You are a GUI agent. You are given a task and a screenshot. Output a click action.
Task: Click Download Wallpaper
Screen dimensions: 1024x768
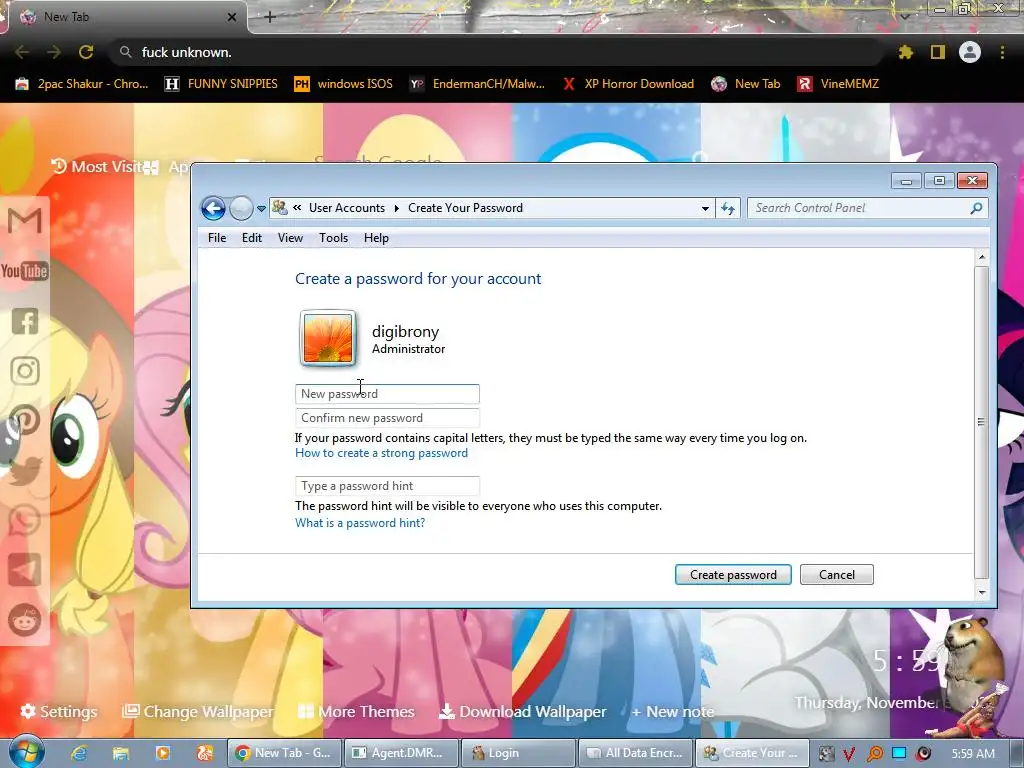pyautogui.click(x=522, y=711)
